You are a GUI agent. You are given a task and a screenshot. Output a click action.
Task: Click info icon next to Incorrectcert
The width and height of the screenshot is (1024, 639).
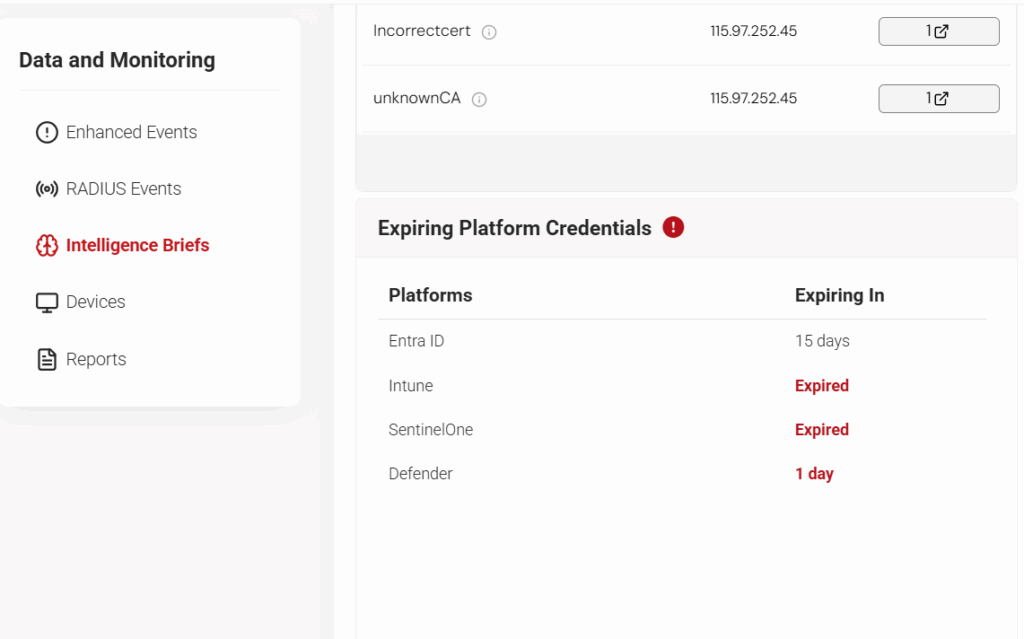point(489,32)
